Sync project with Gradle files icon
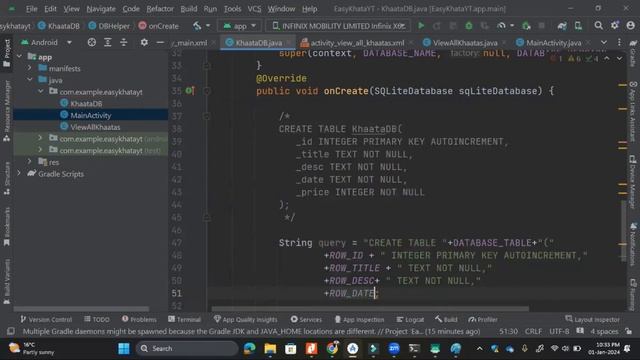Screen dimensions: 640x360 pos(562,26)
